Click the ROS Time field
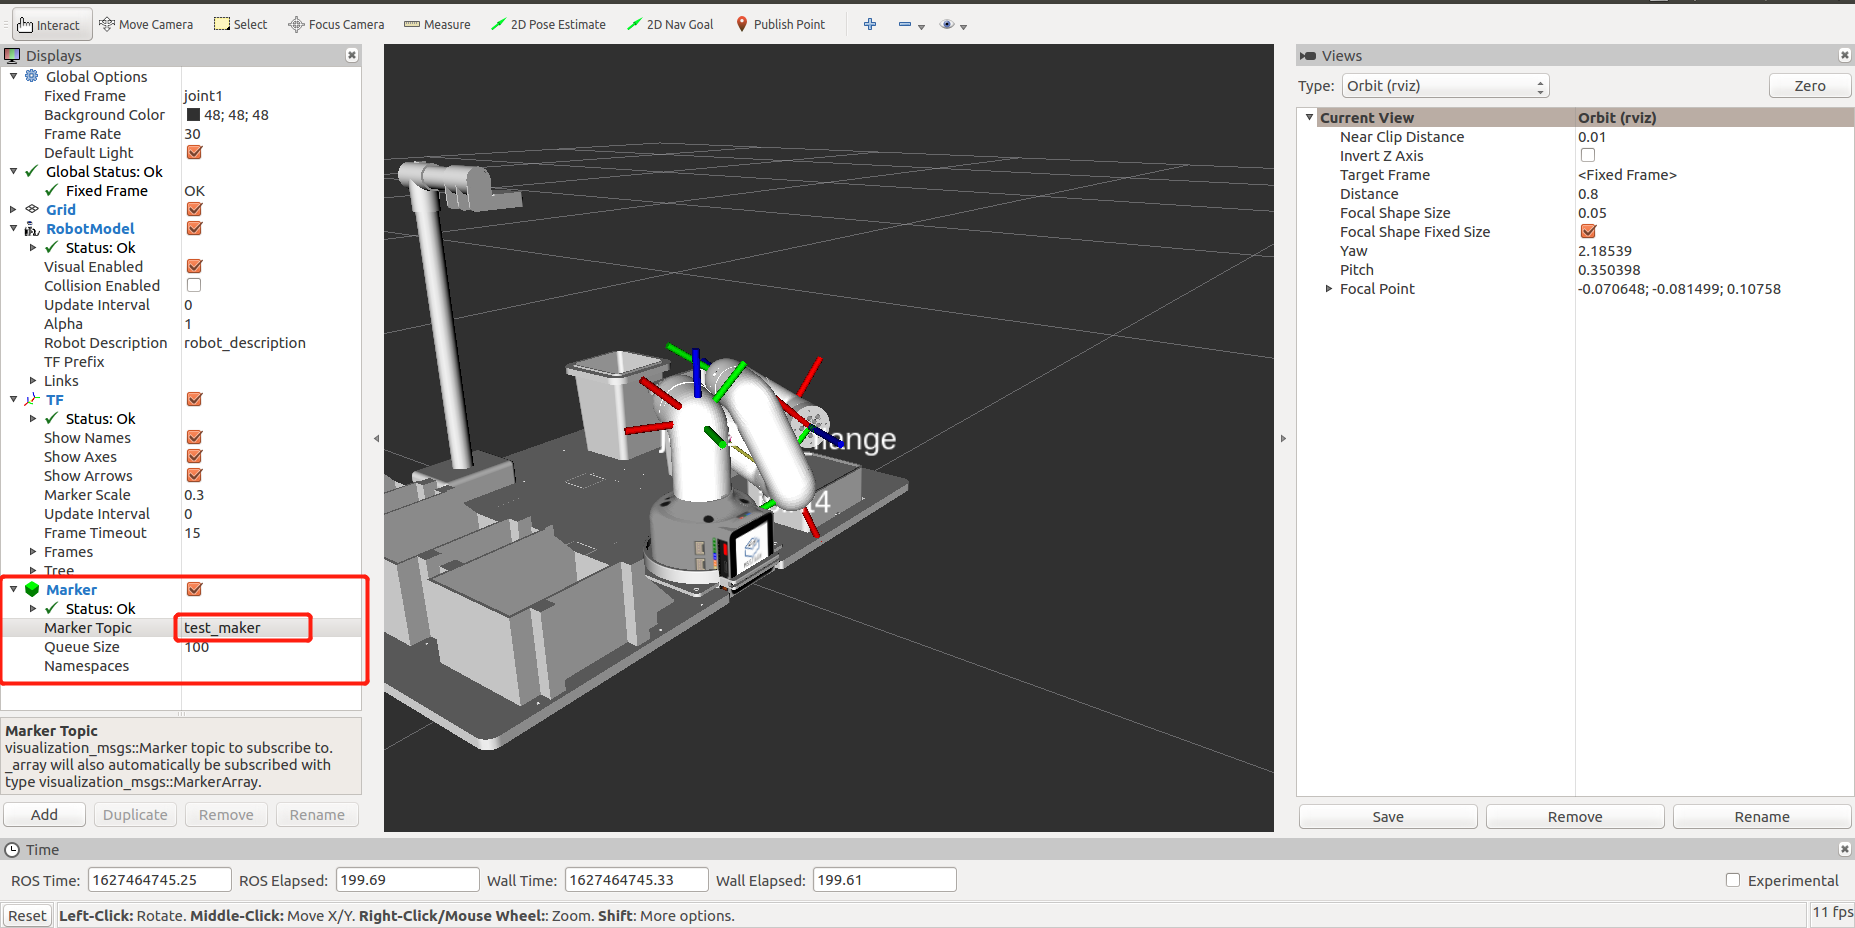The height and width of the screenshot is (928, 1855). click(x=160, y=880)
